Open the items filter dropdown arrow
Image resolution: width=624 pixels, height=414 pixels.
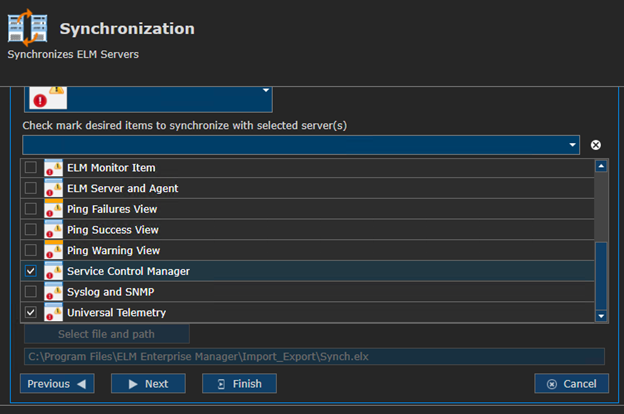coord(572,145)
